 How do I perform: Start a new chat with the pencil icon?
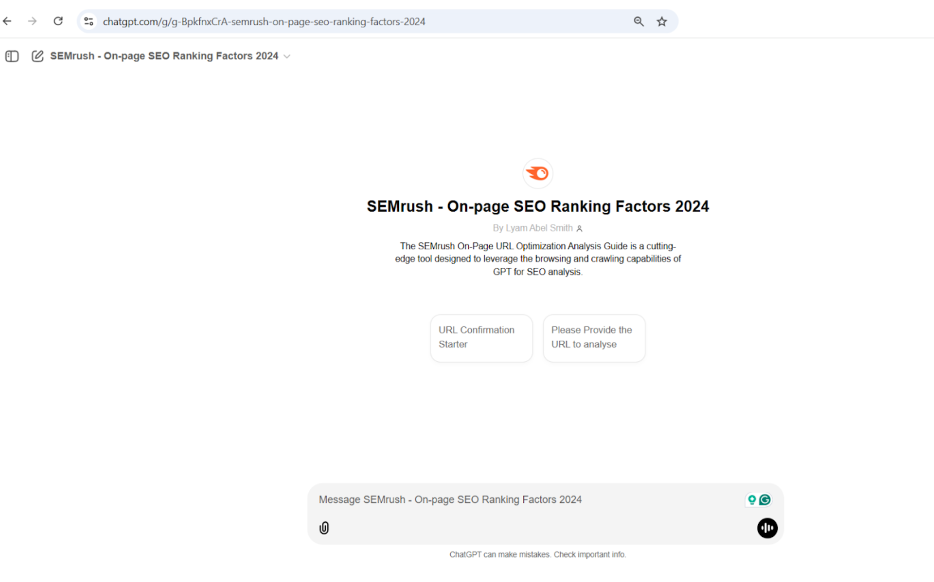point(38,56)
